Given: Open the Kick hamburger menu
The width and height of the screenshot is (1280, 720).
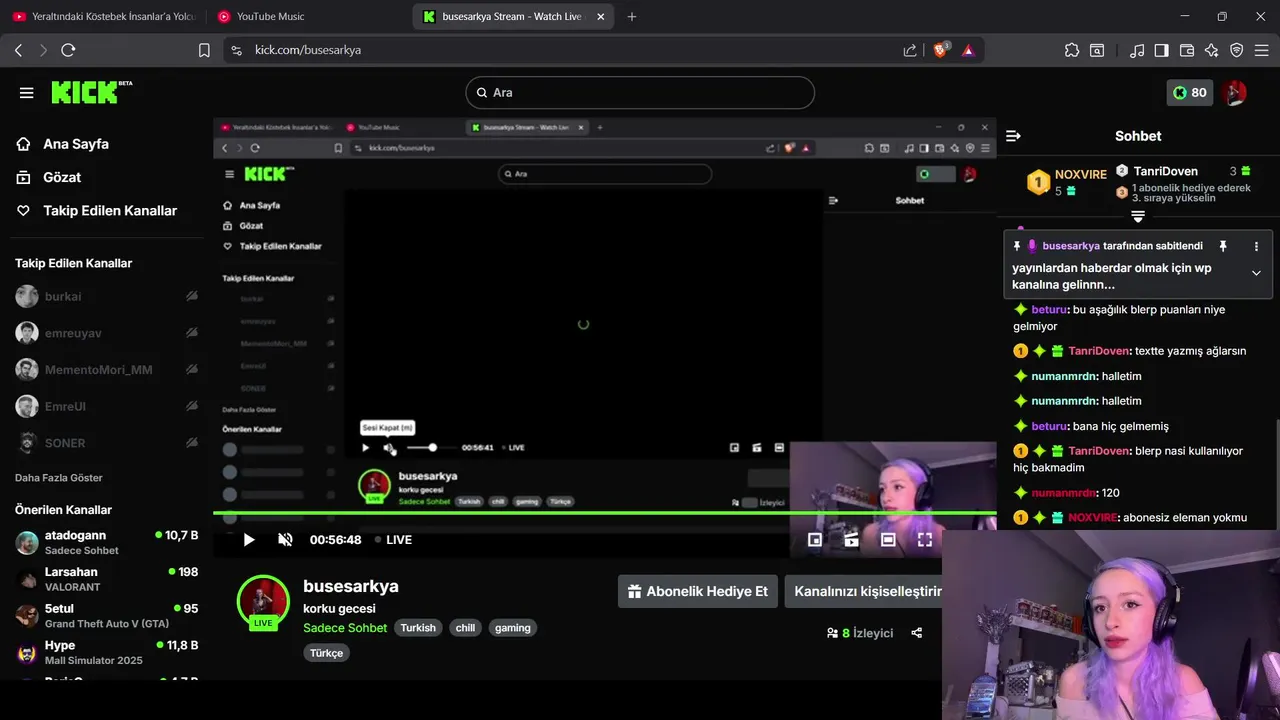Looking at the screenshot, I should click(x=26, y=92).
